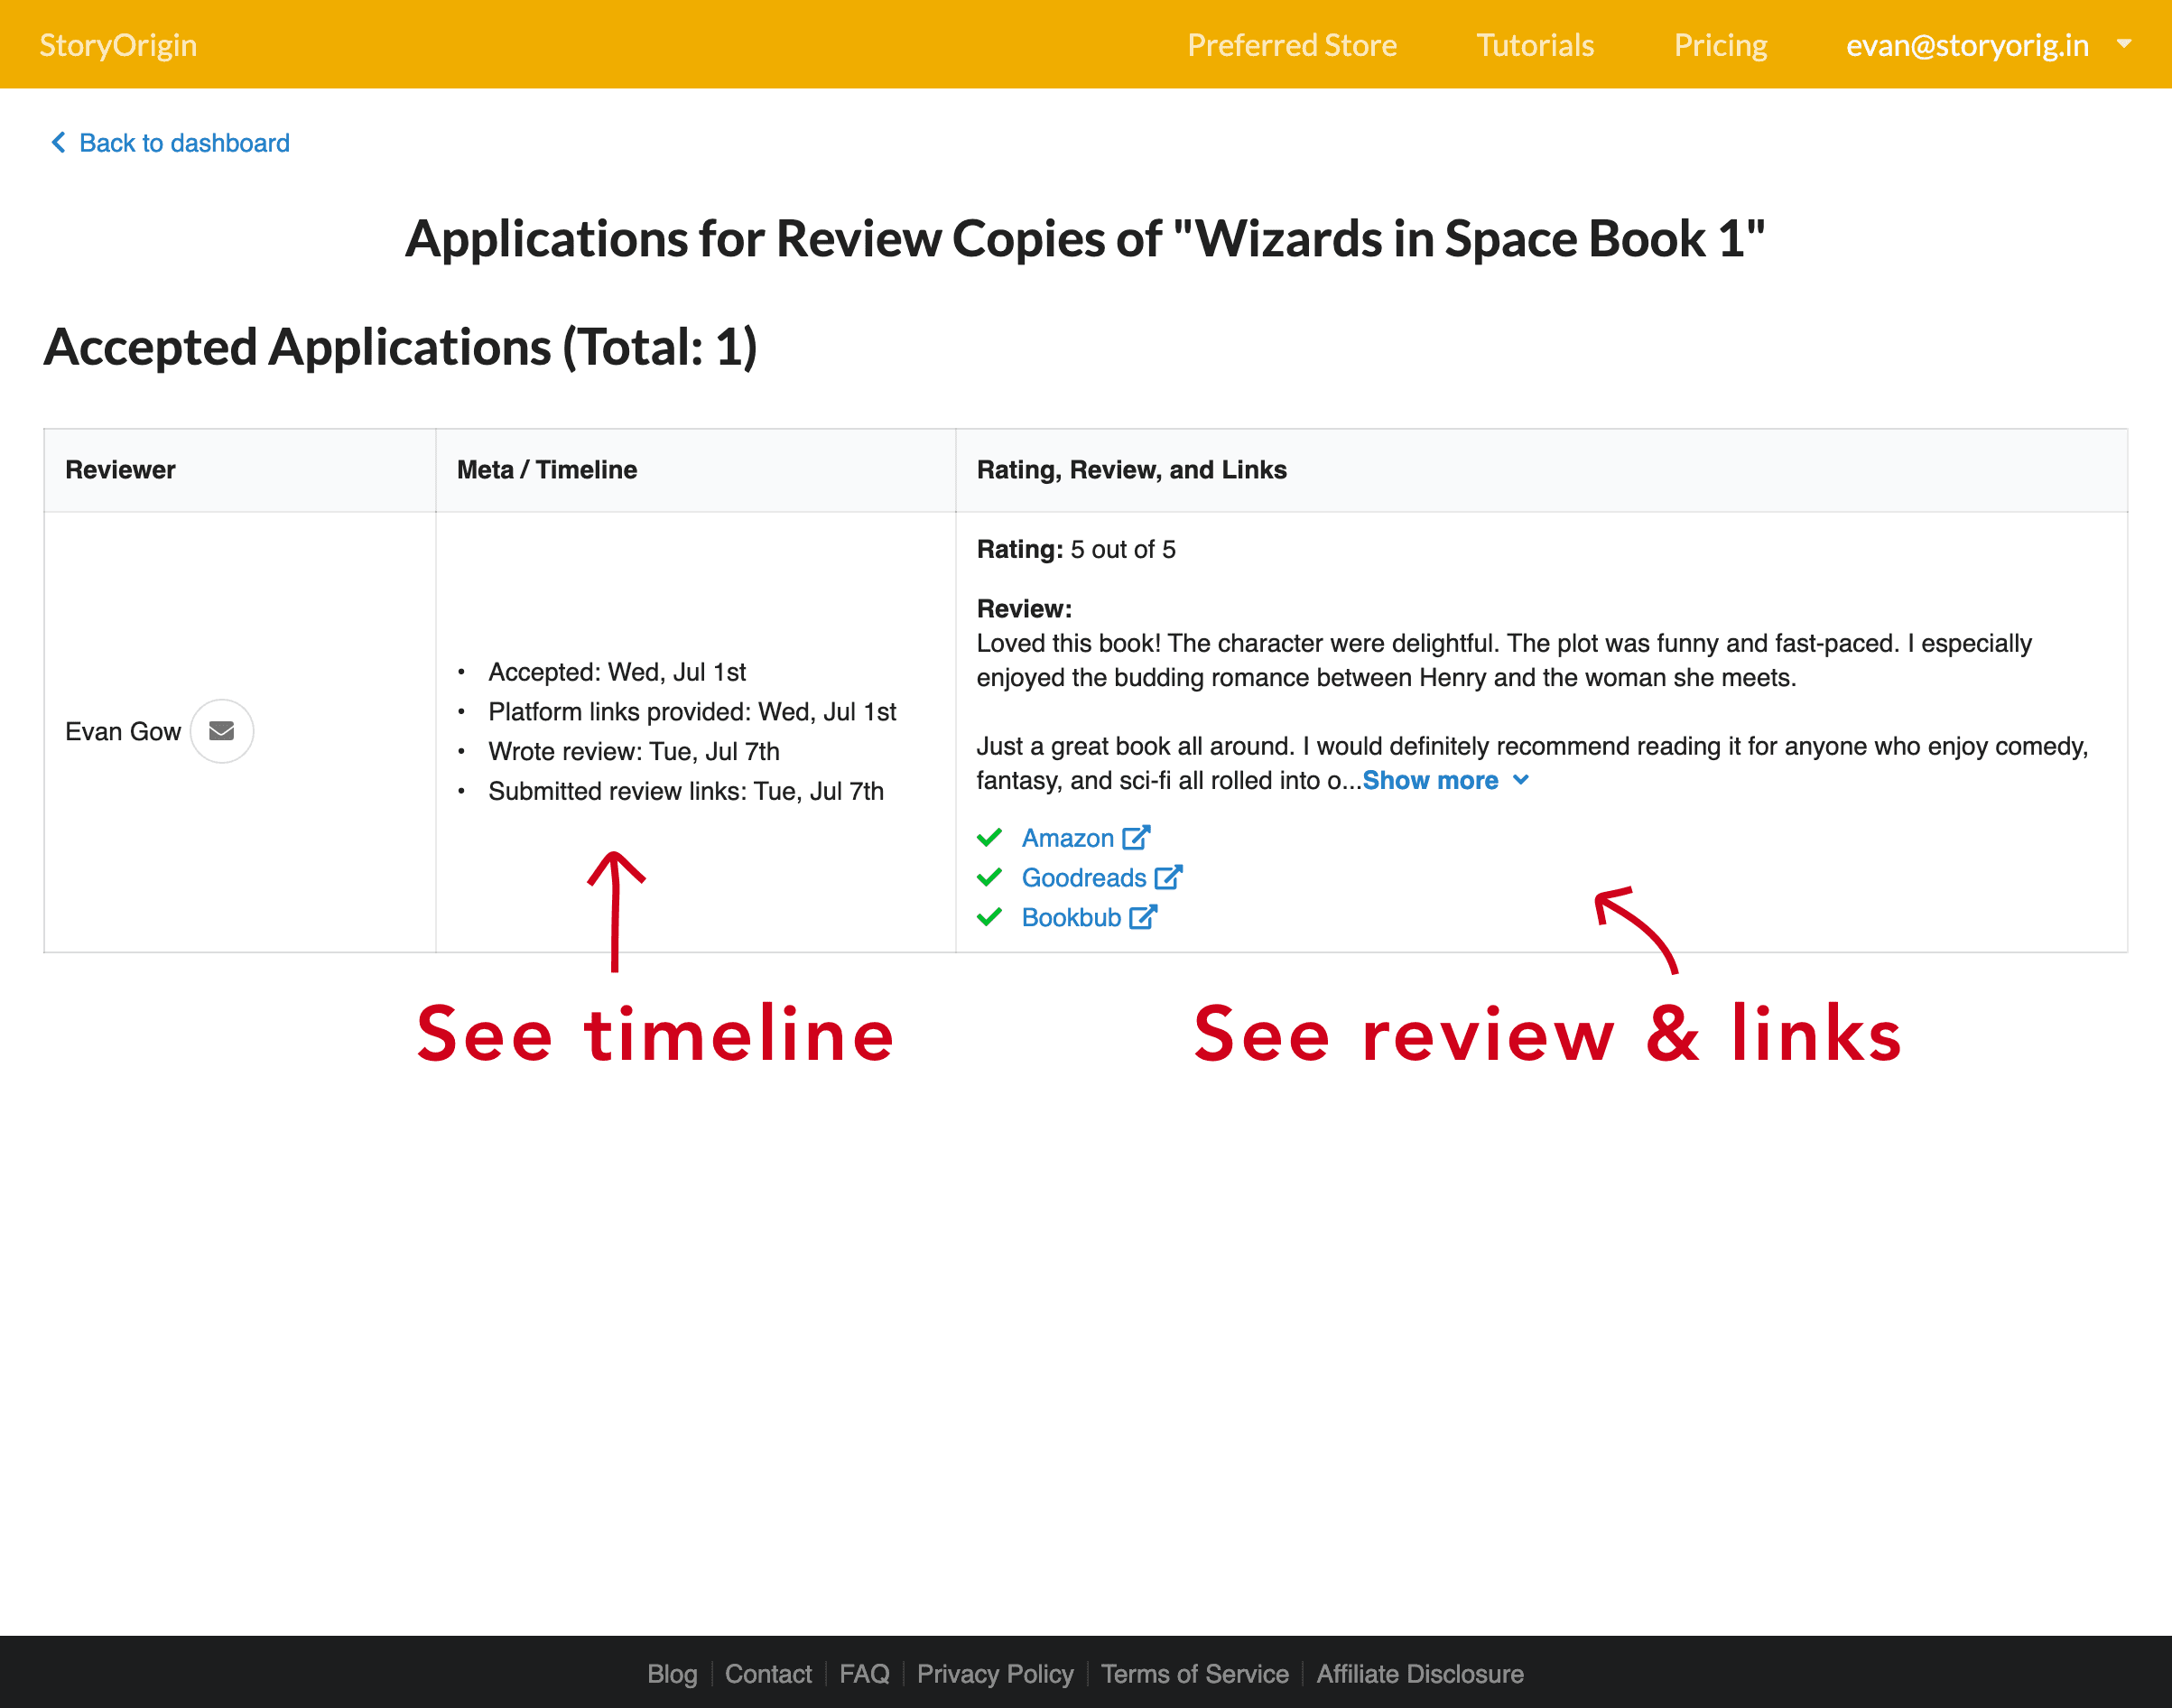
Task: Go back to dashboard
Action: point(184,142)
